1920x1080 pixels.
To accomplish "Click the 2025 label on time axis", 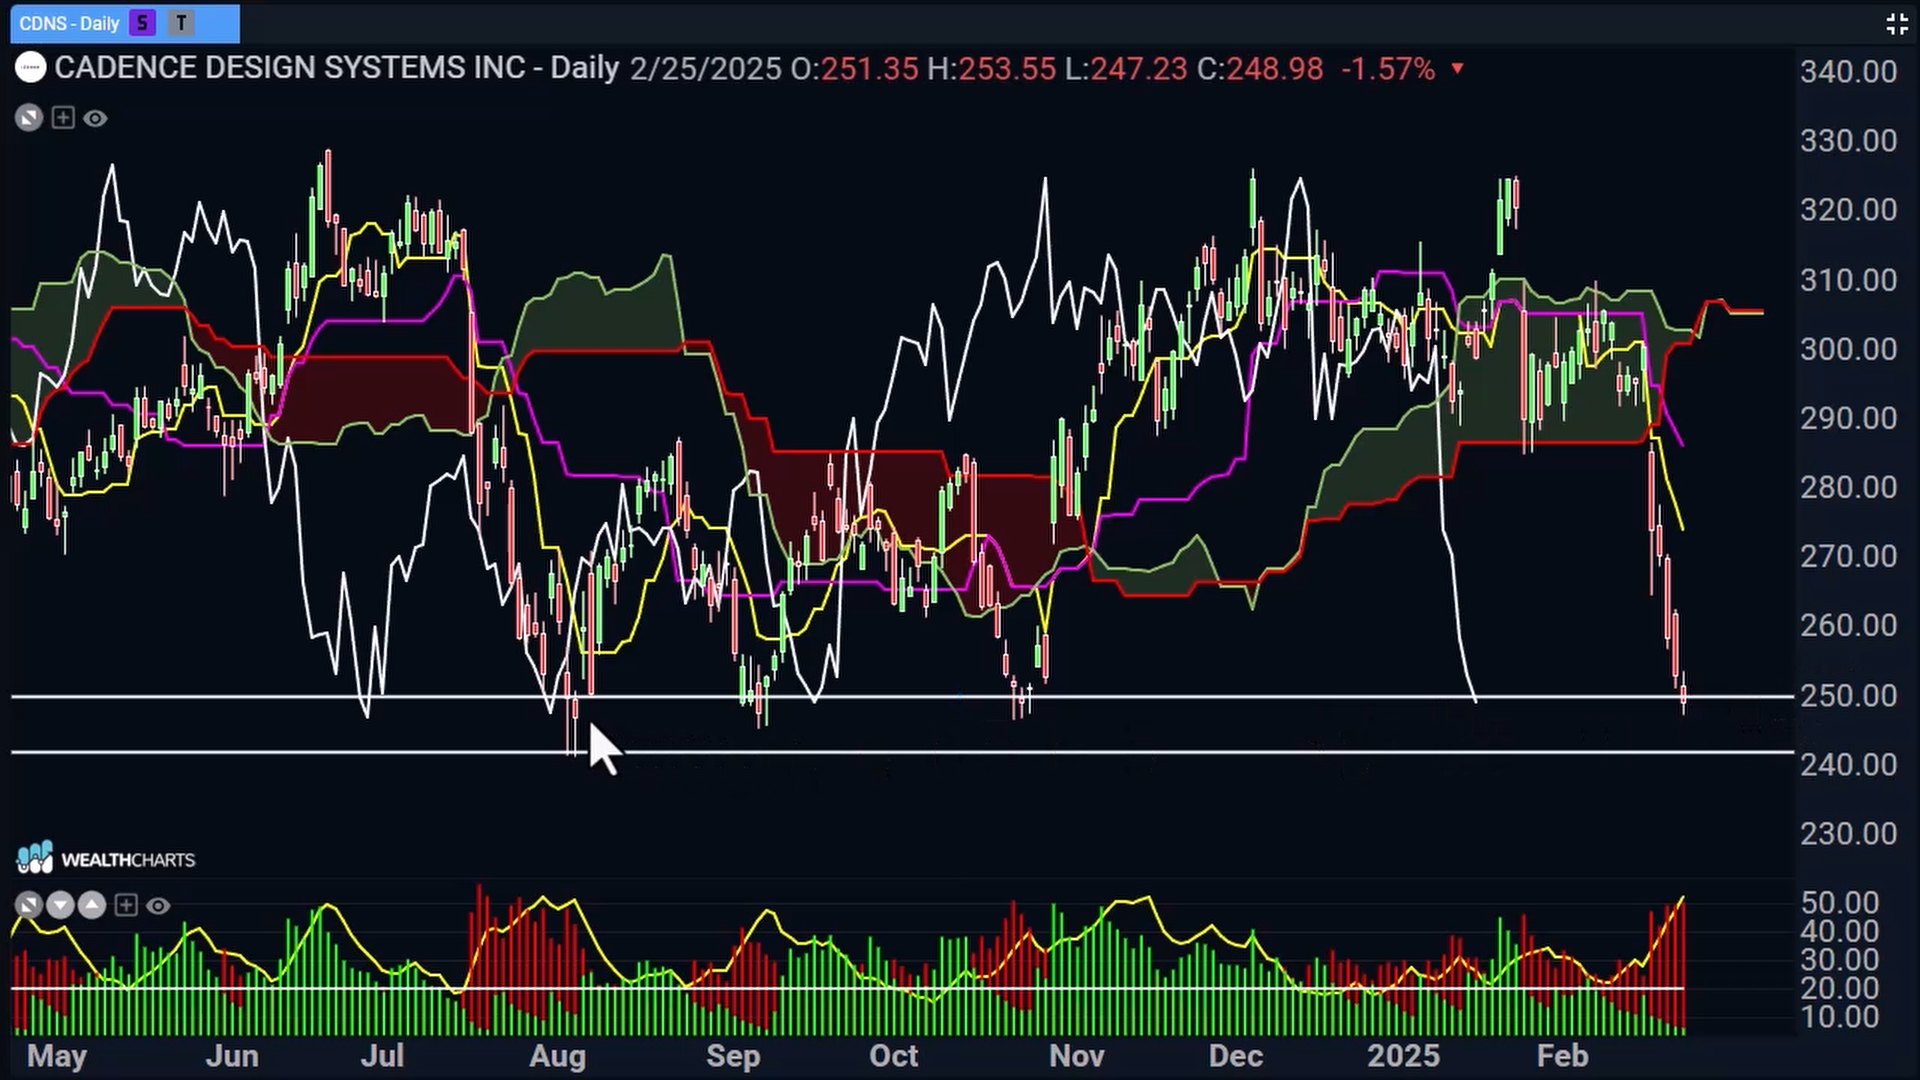I will point(1403,1056).
